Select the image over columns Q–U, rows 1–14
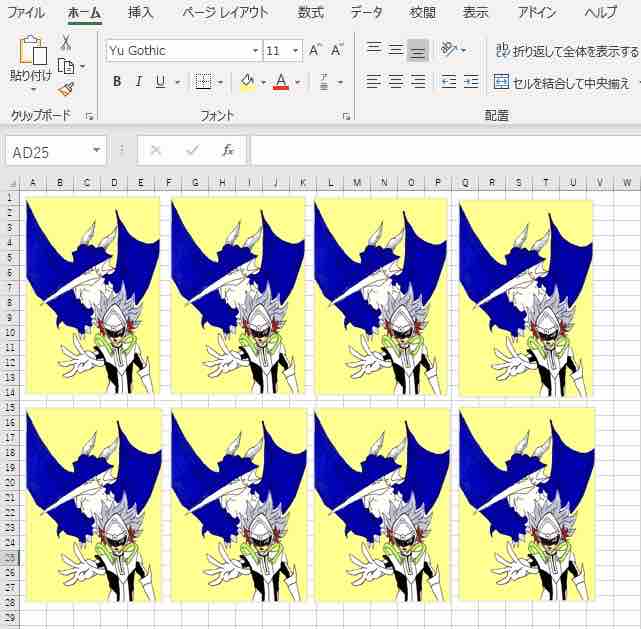Screen dimensions: 641x629 (526, 298)
